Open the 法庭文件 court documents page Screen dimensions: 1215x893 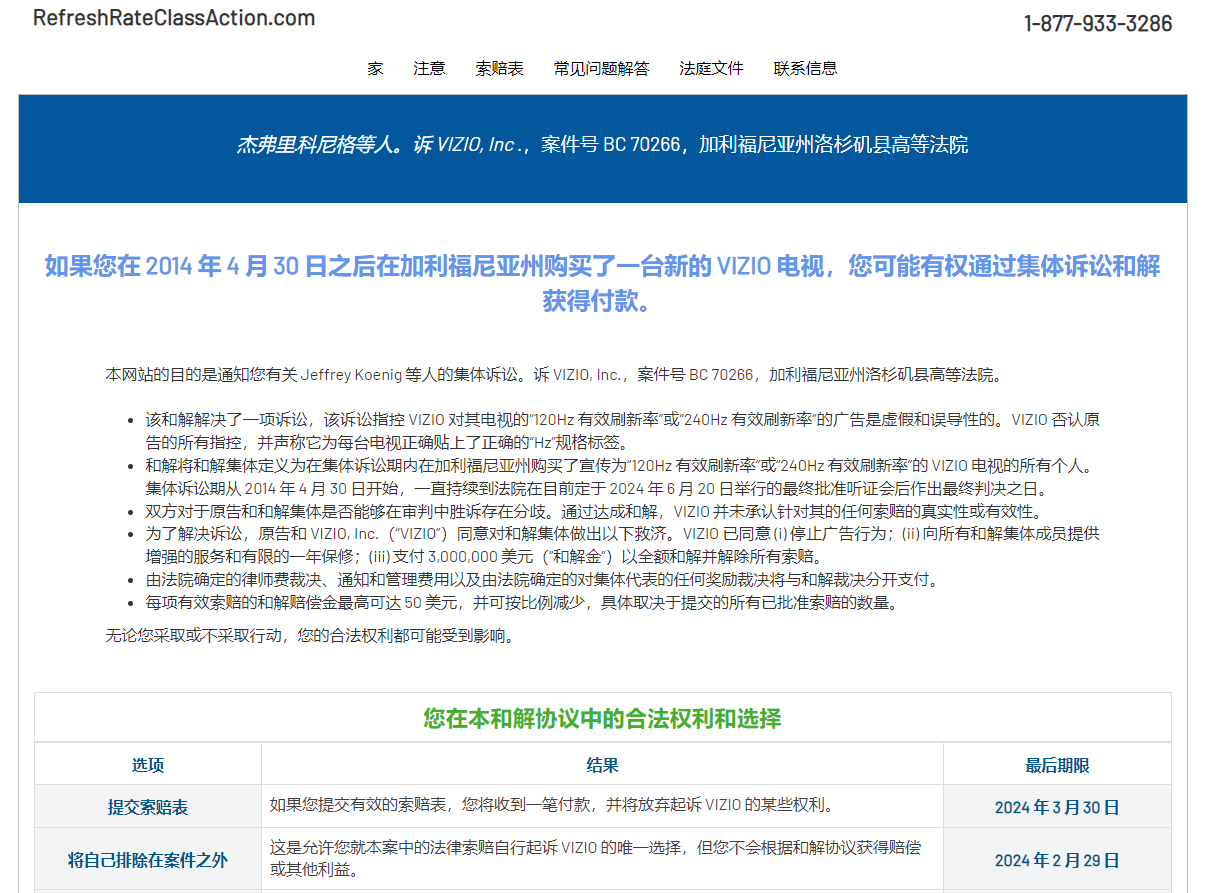712,68
